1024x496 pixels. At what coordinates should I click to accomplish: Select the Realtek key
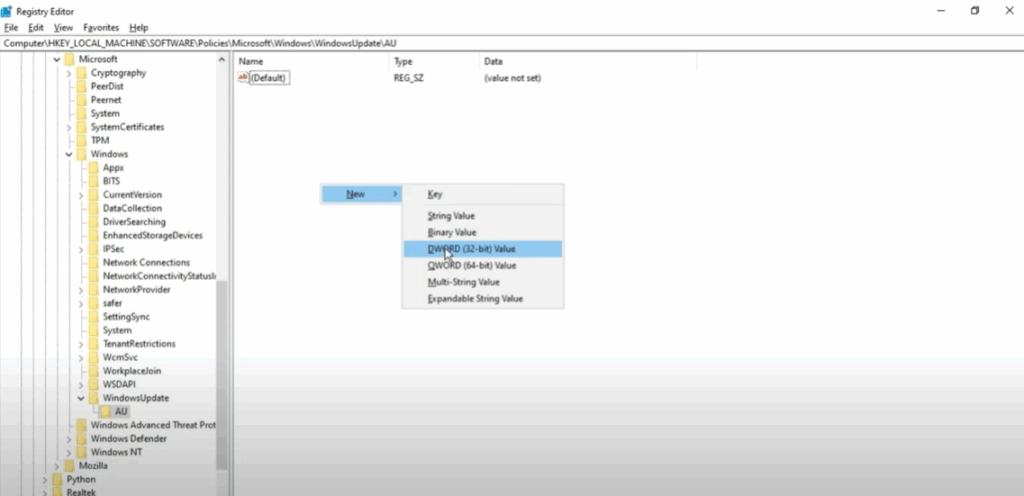(x=81, y=492)
